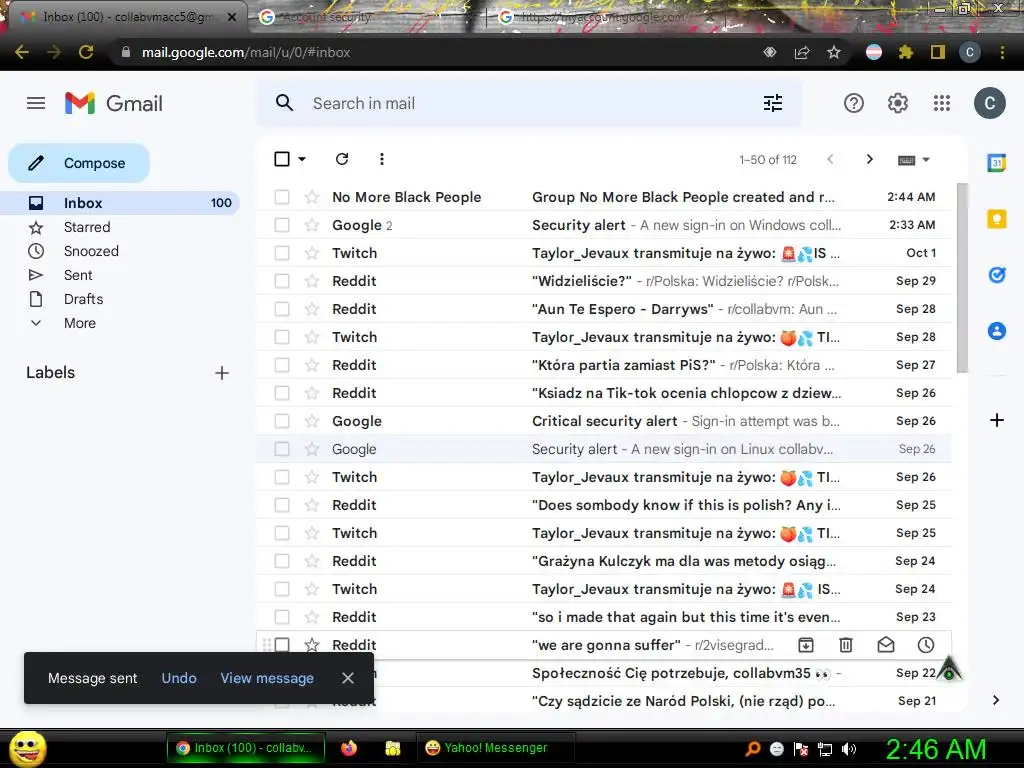Mark "we are gonna suffer" email as unread
Image resolution: width=1024 pixels, height=768 pixels.
886,645
